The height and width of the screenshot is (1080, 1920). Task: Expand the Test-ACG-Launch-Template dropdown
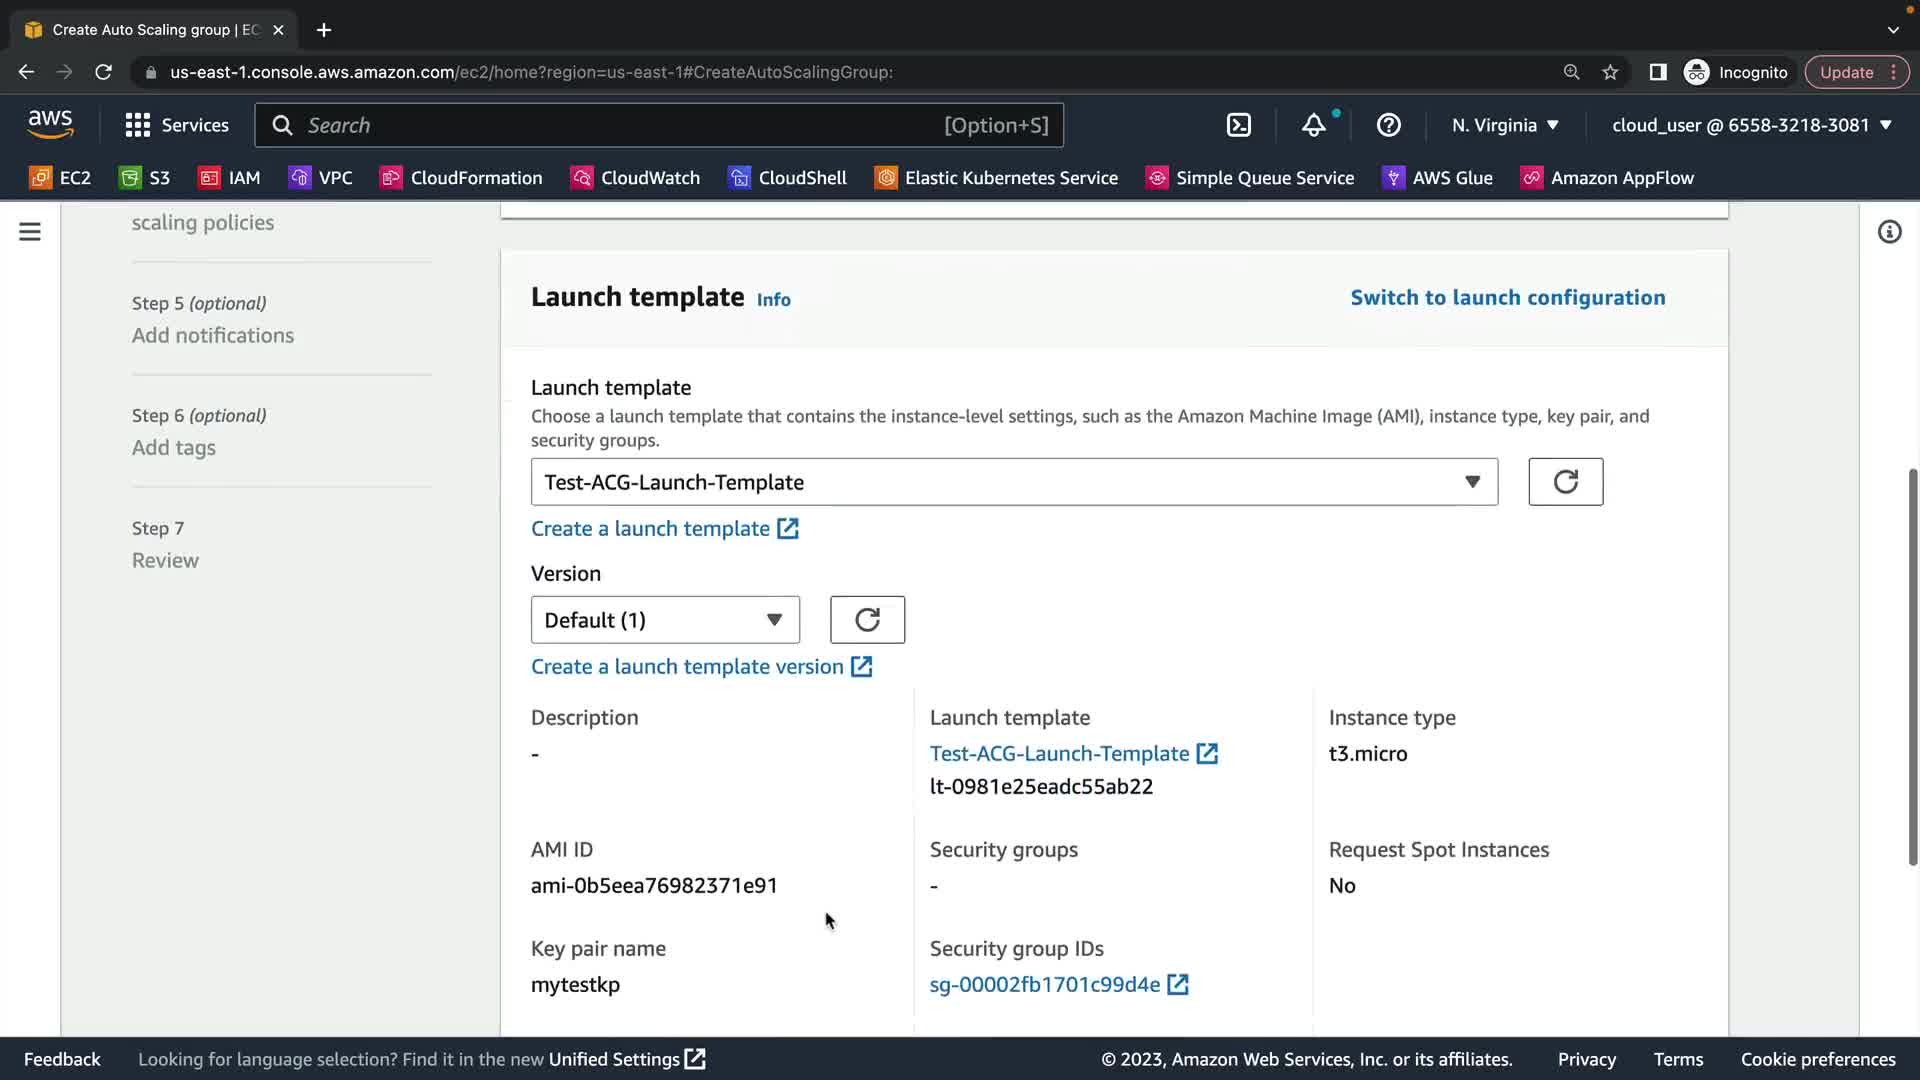(1013, 482)
